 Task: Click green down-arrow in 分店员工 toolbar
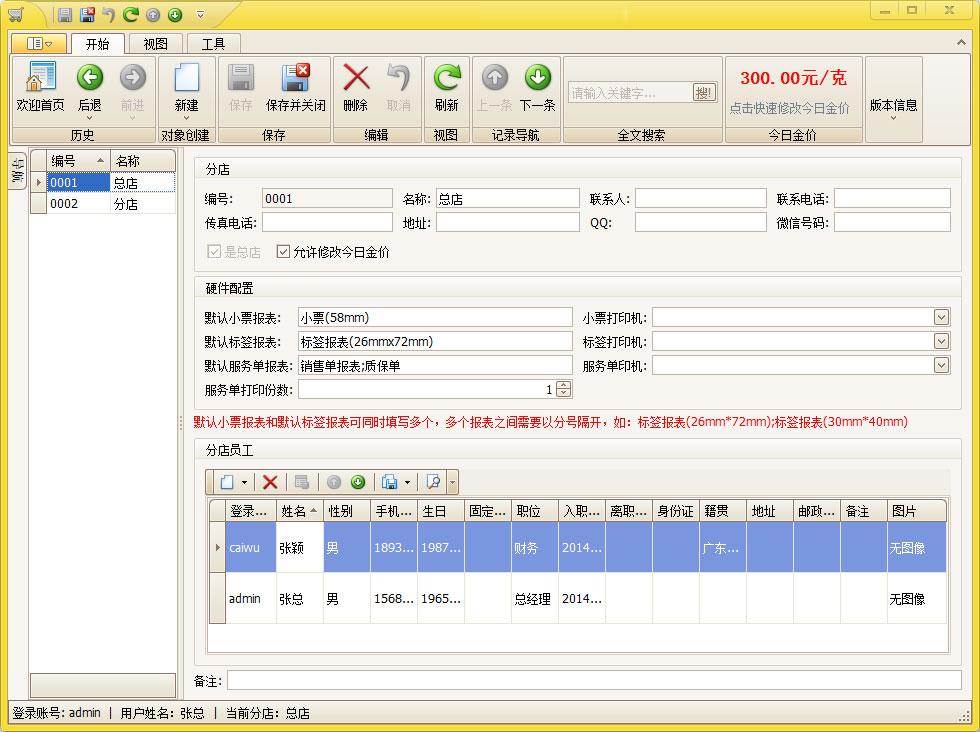(358, 482)
